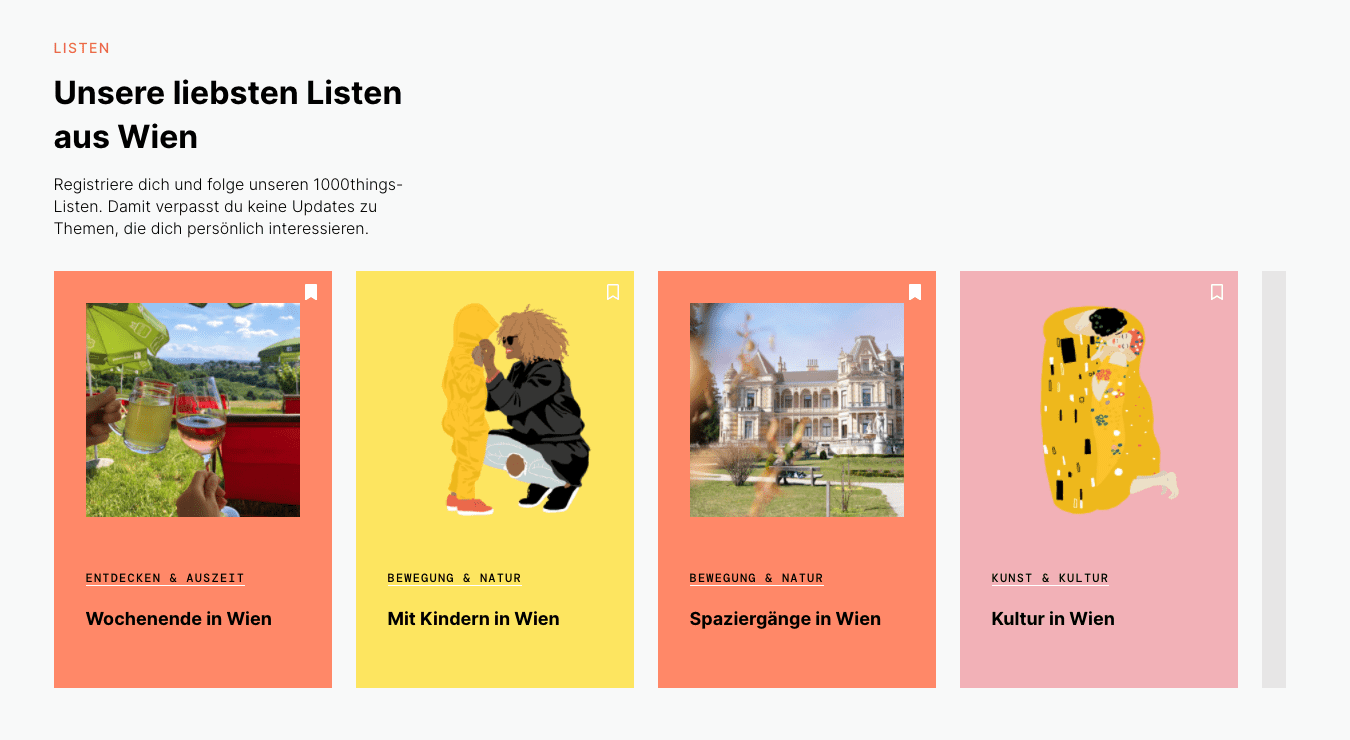Click the wine glasses picnic photo

(193, 410)
